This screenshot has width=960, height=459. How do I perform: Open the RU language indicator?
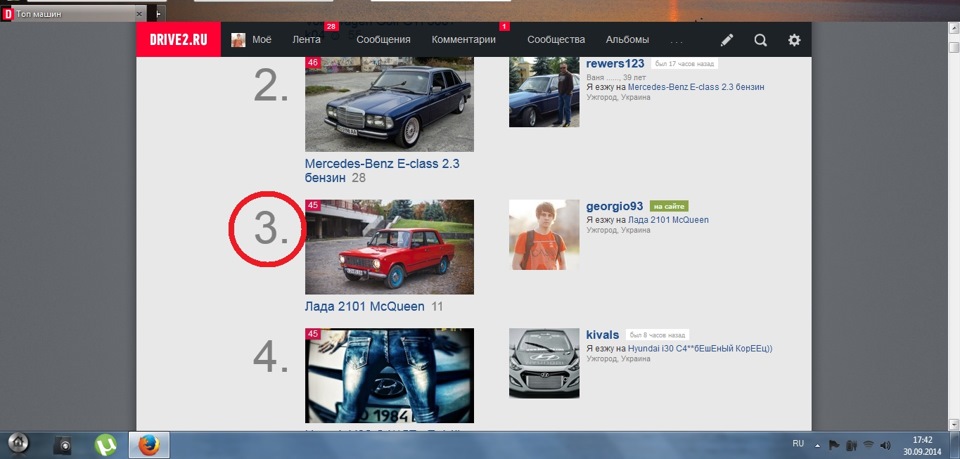pyautogui.click(x=798, y=443)
